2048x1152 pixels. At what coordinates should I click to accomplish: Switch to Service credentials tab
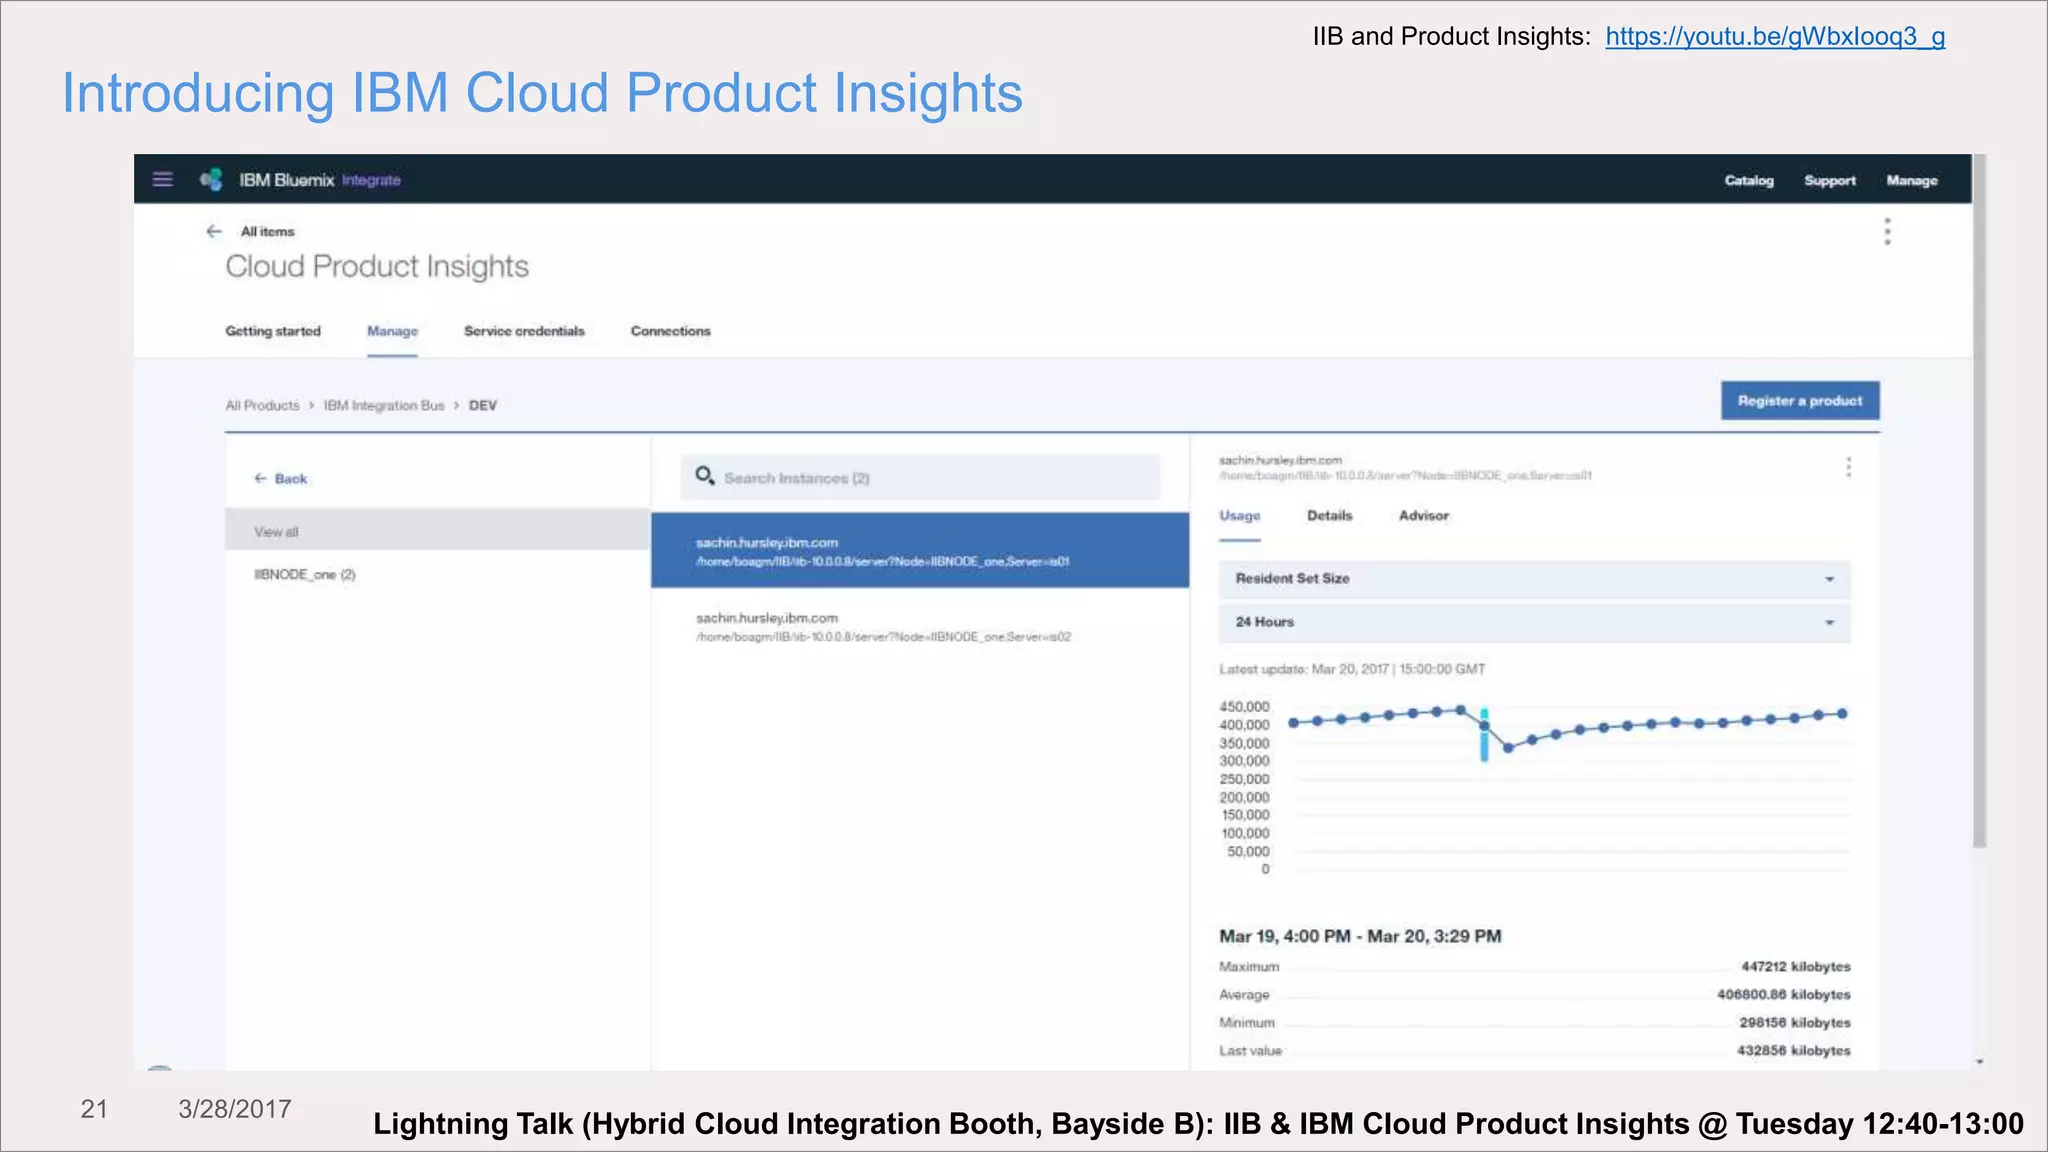524,331
